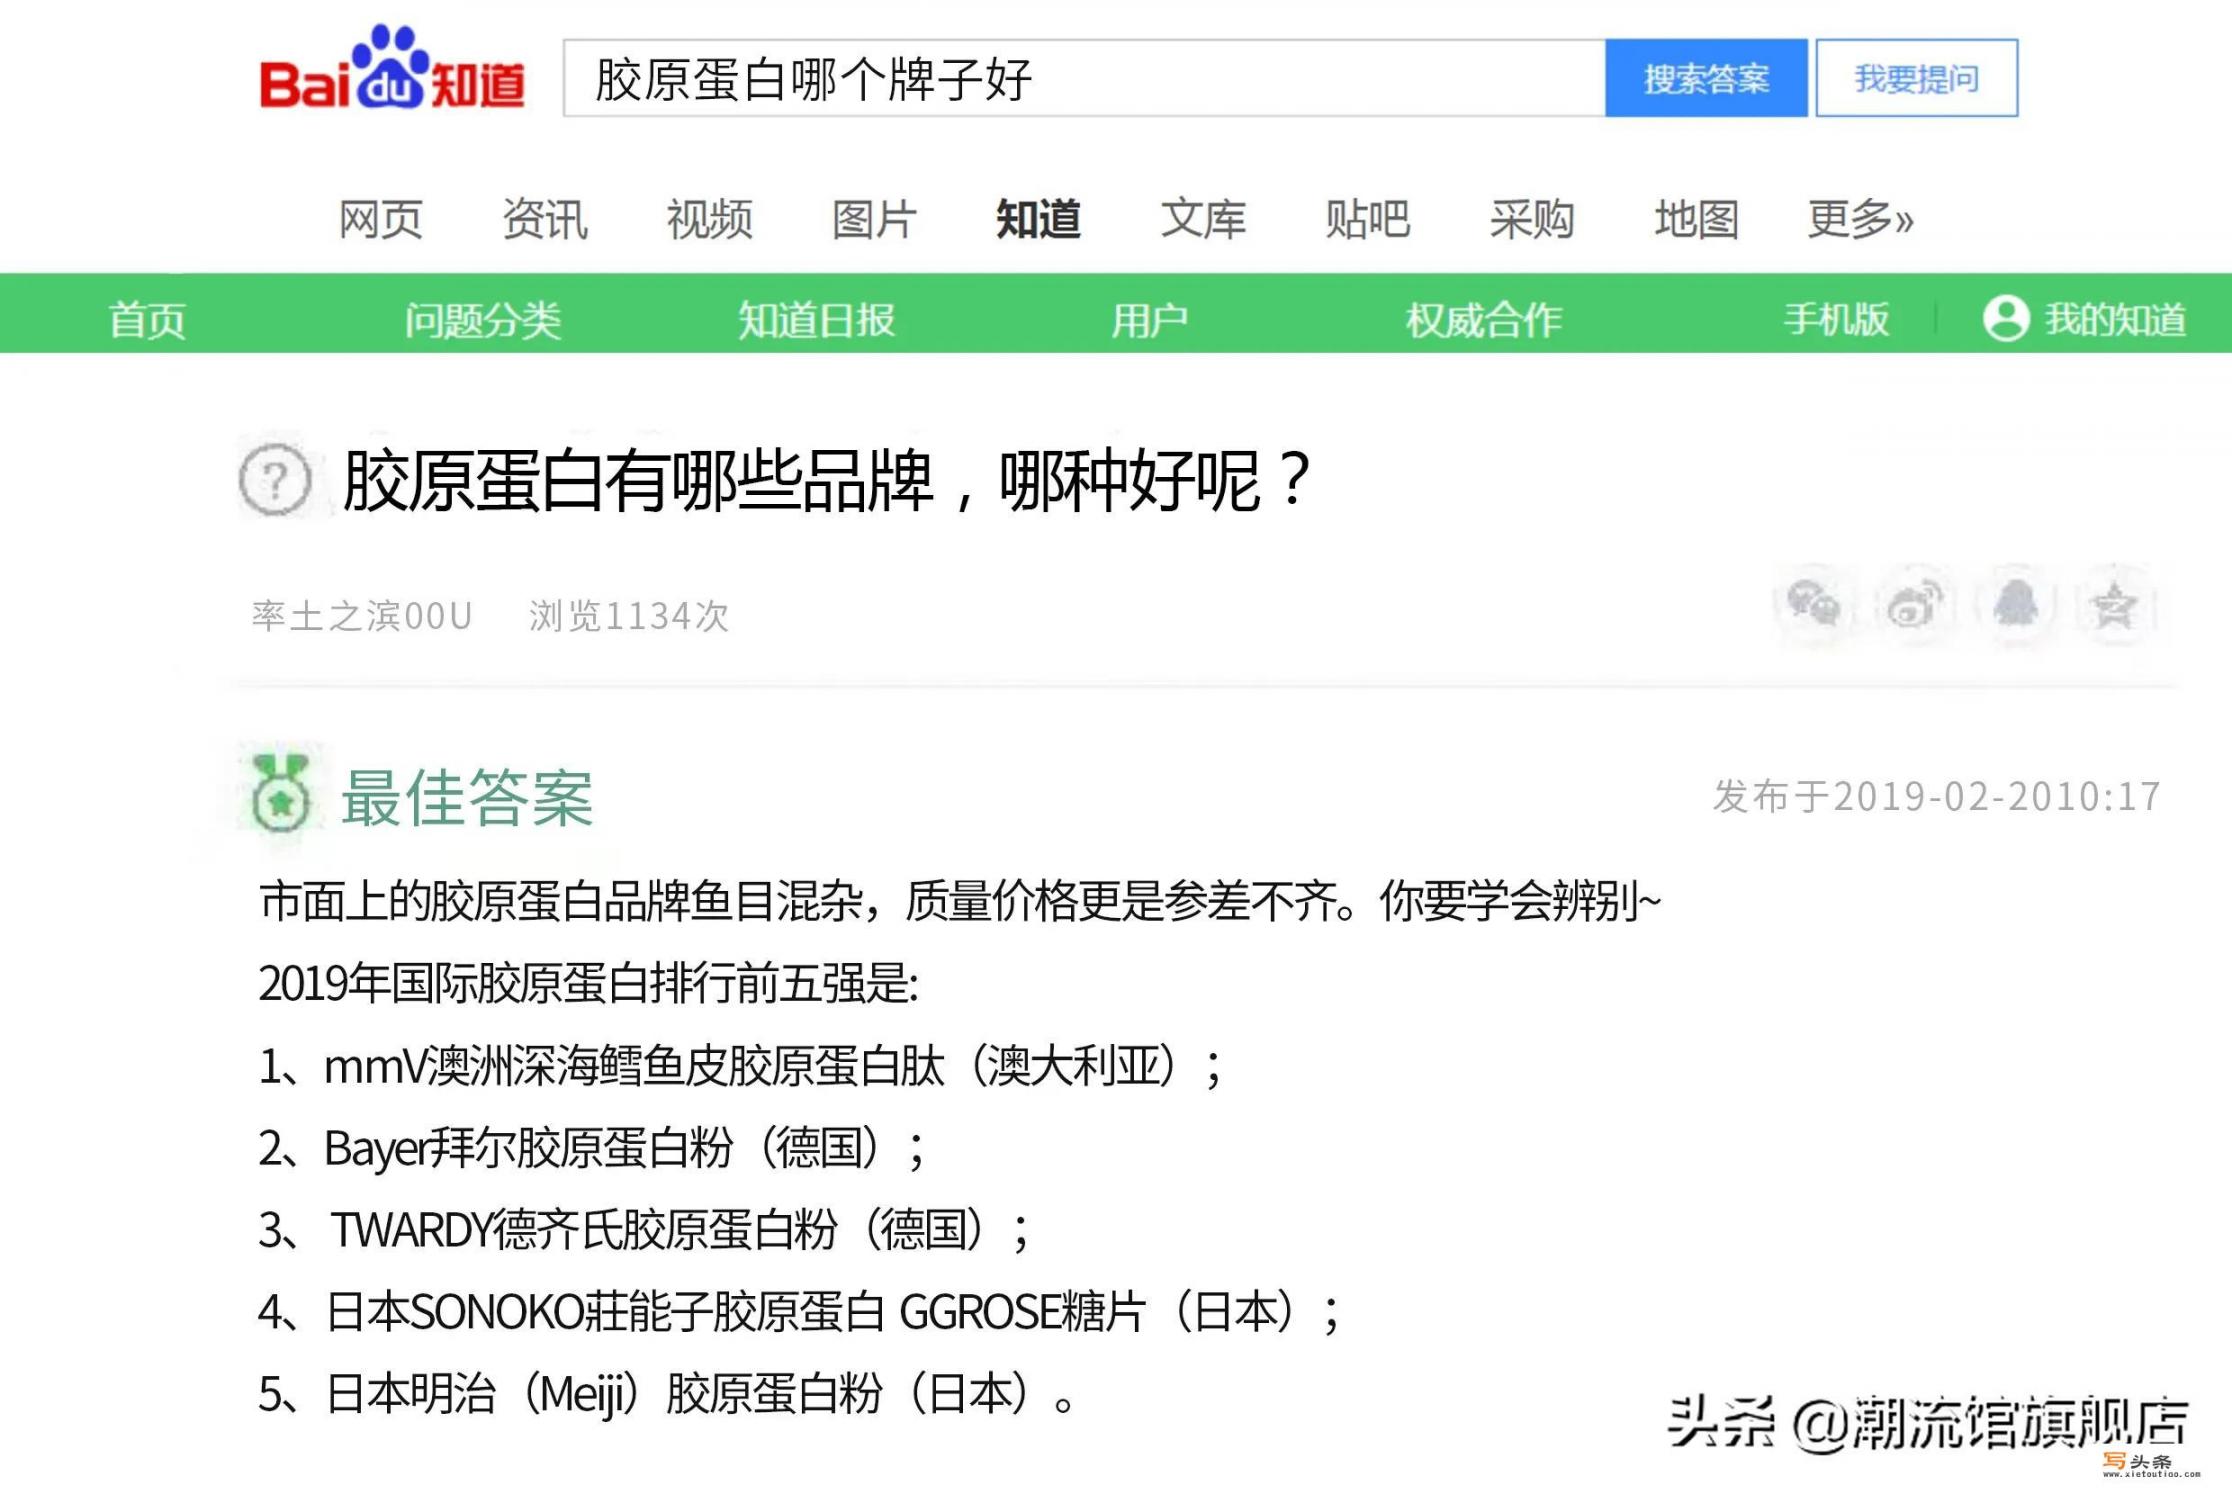Screen dimensions: 2232x1494
Task: Click the search box containing 胶原蛋白哪个牌子好
Action: point(1085,78)
